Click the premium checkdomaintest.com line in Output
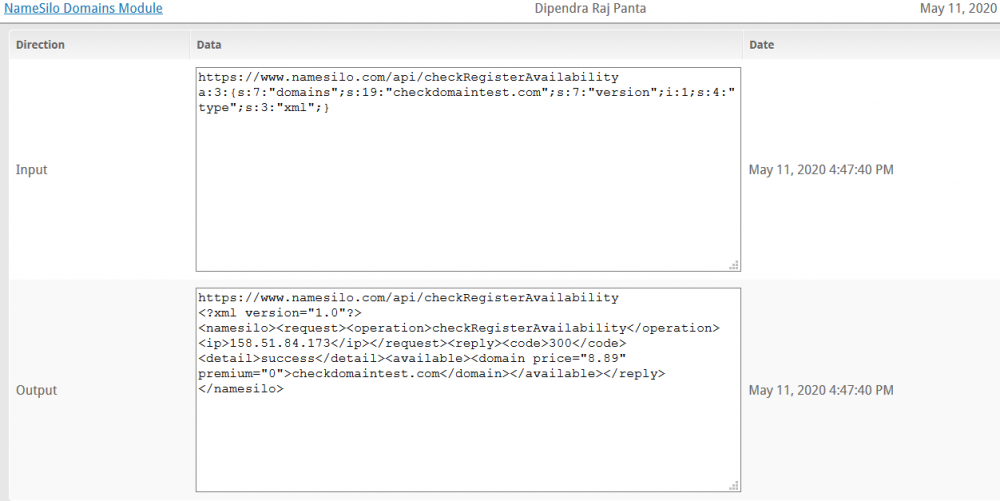 tap(432, 374)
